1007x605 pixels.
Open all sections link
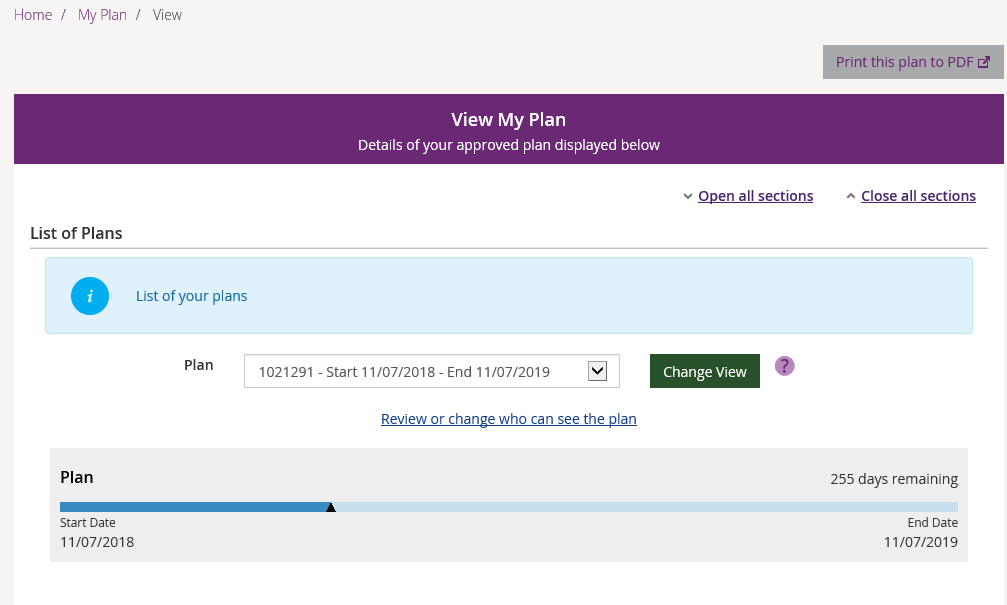[755, 196]
